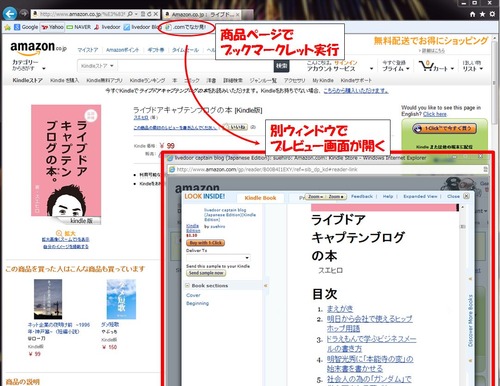The width and height of the screenshot is (500, 386).
Task: Click the Zoom in button in reader
Action: pyautogui.click(x=336, y=197)
